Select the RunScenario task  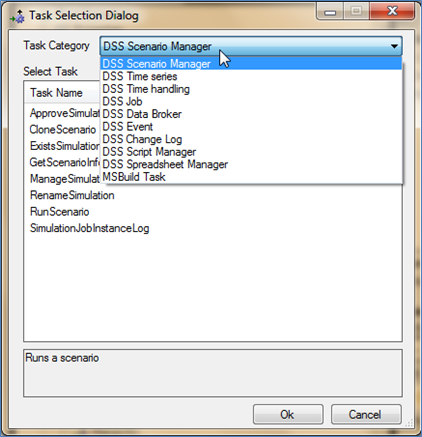59,212
